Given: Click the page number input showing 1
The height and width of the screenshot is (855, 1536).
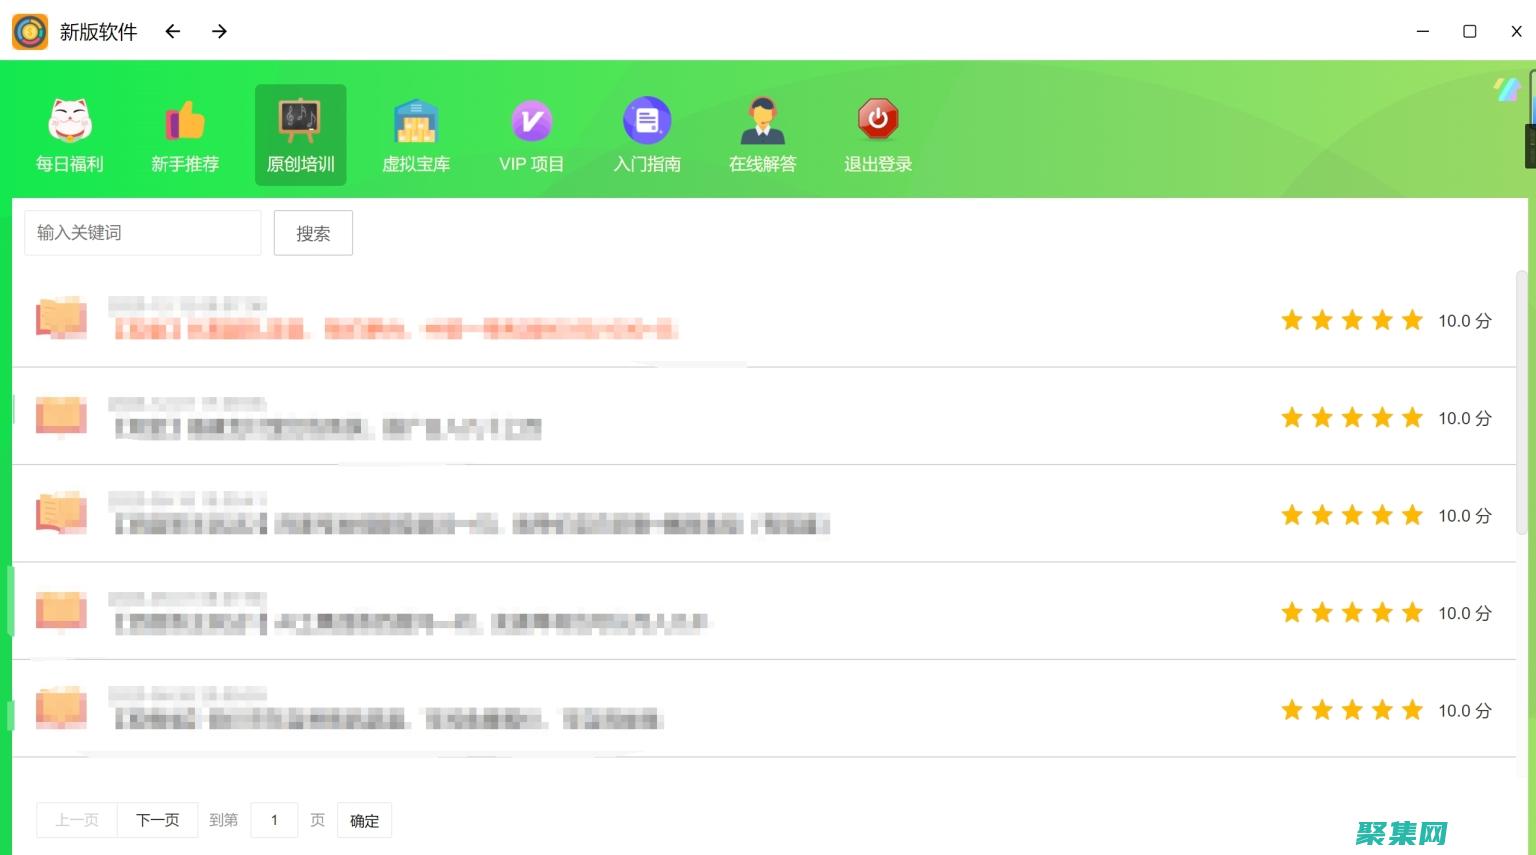Looking at the screenshot, I should pyautogui.click(x=274, y=819).
